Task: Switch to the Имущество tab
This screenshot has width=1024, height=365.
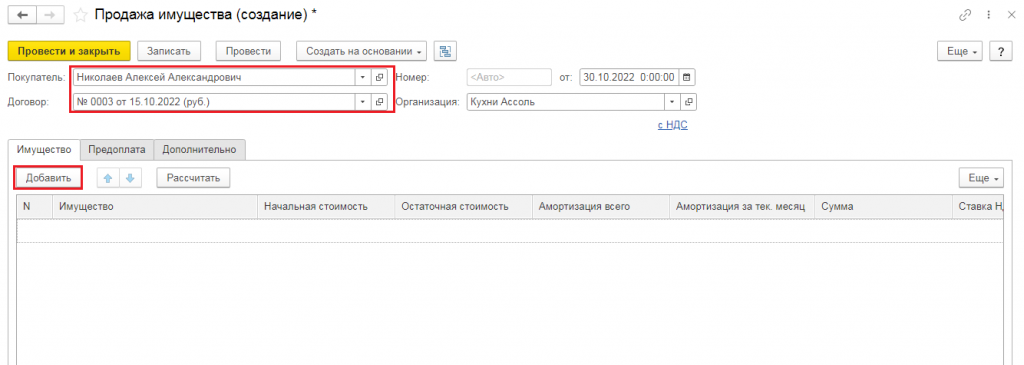Action: 44,149
